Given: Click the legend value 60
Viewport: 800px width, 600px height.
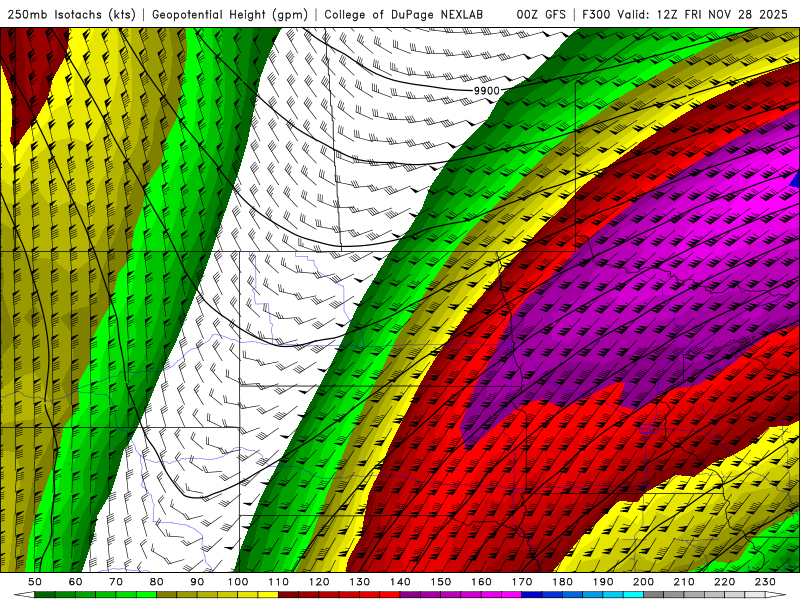Looking at the screenshot, I should [76, 582].
